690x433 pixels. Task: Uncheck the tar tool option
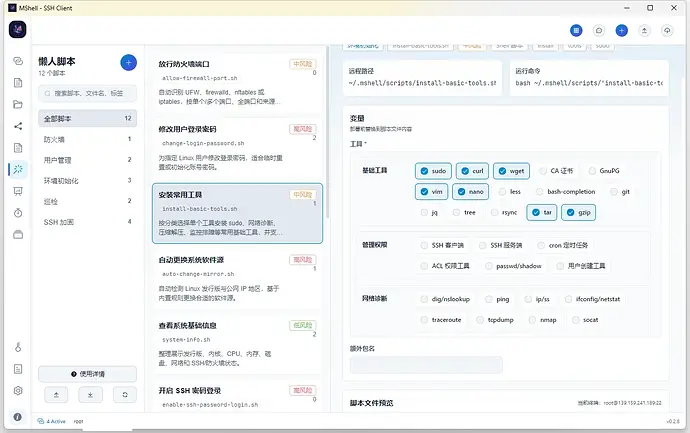coord(542,213)
